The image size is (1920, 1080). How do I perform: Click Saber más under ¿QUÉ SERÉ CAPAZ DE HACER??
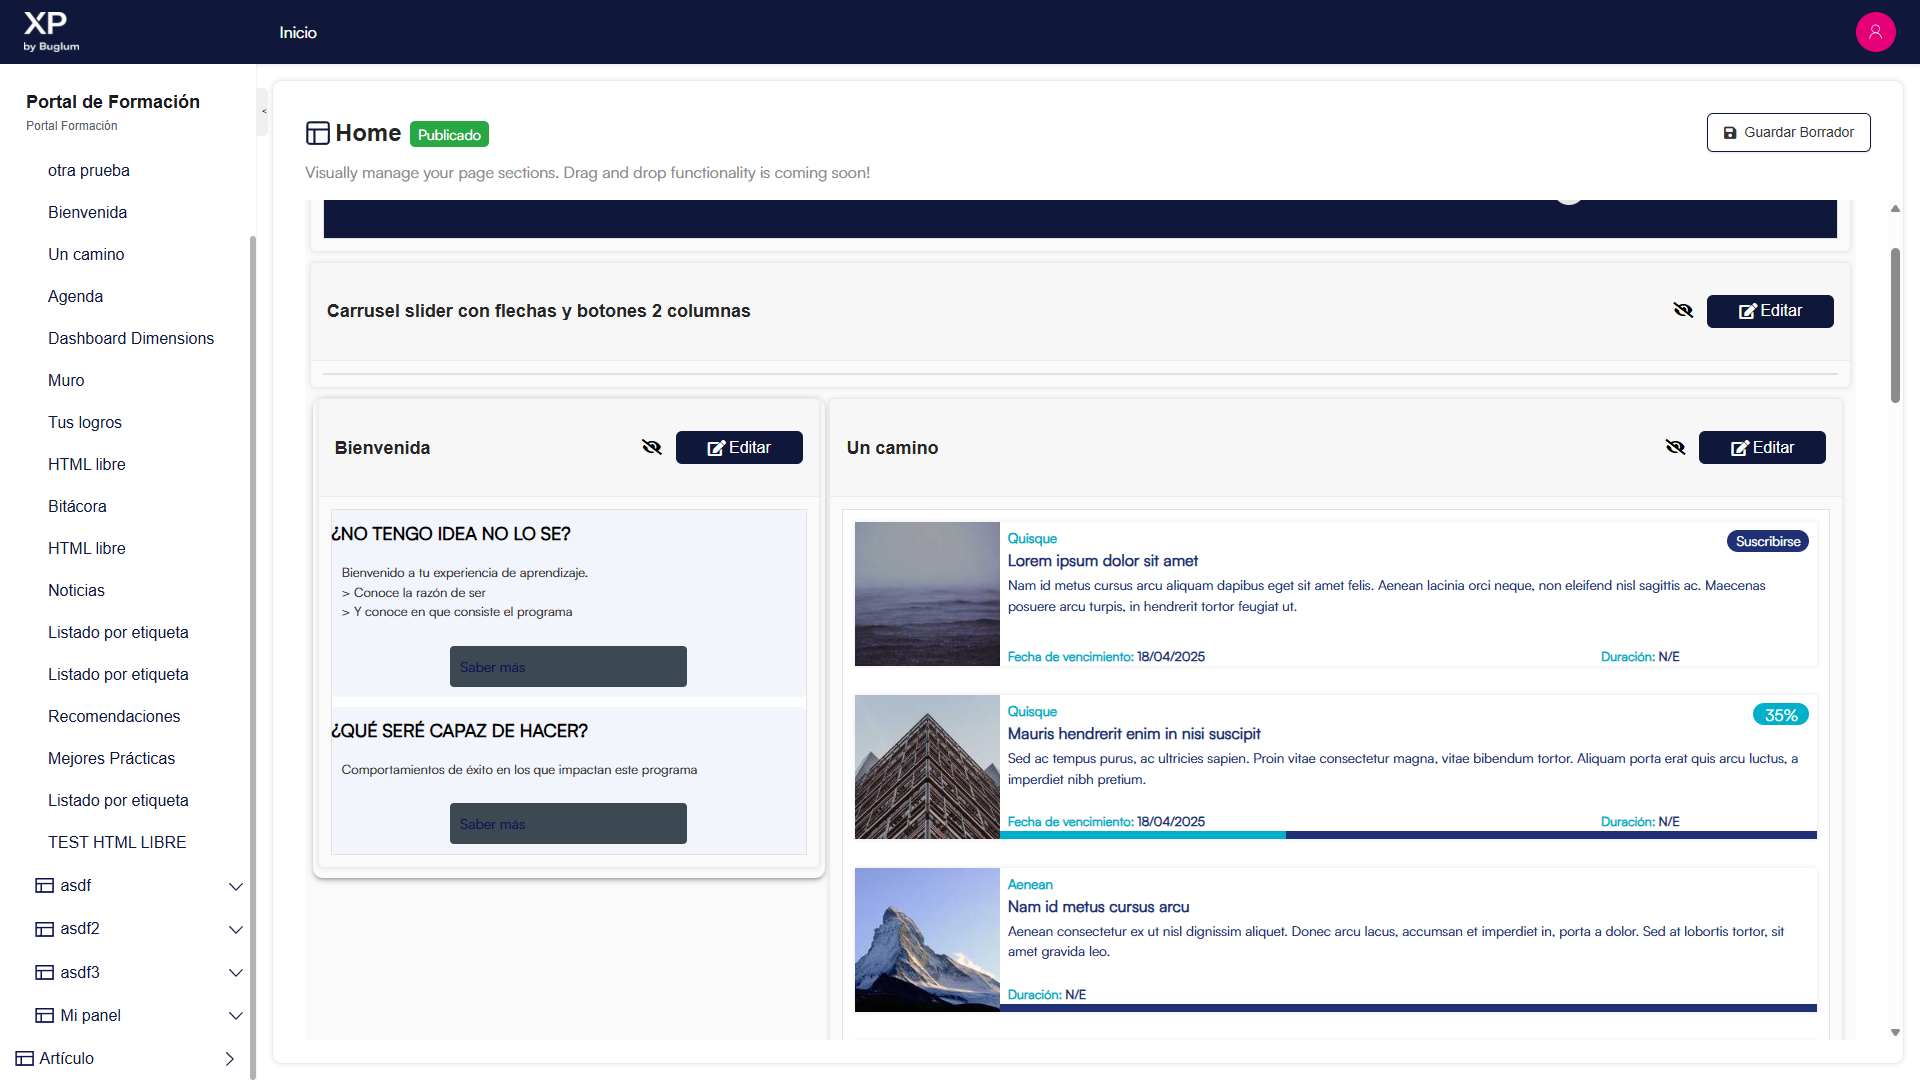tap(568, 823)
